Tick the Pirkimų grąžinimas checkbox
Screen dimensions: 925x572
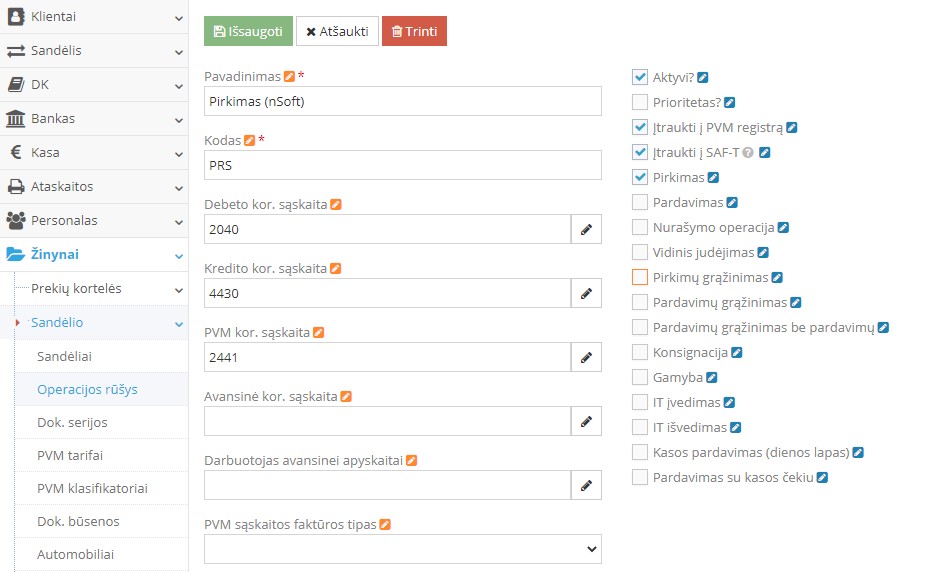point(640,277)
